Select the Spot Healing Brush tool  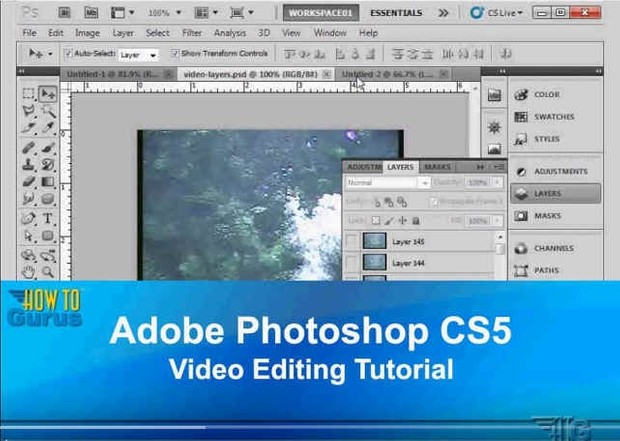(28, 148)
